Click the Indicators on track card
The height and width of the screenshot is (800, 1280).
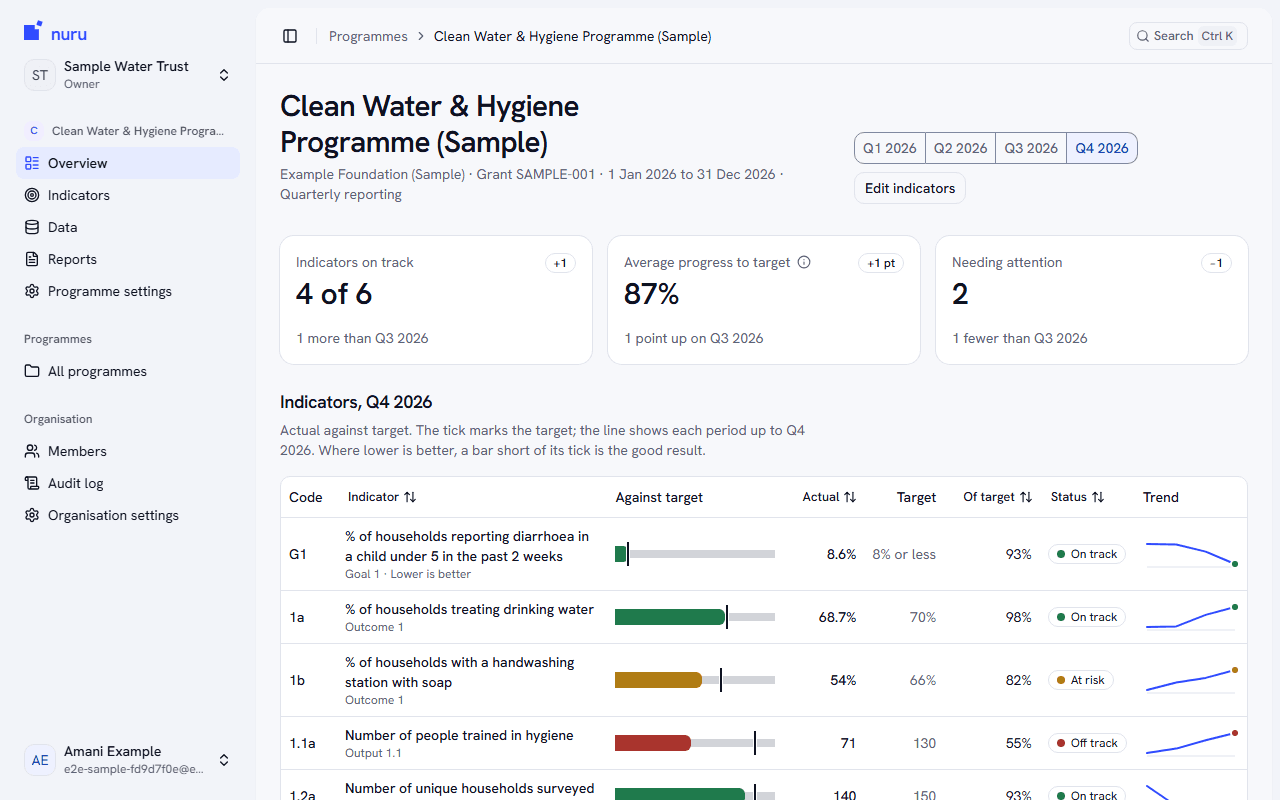coord(436,300)
